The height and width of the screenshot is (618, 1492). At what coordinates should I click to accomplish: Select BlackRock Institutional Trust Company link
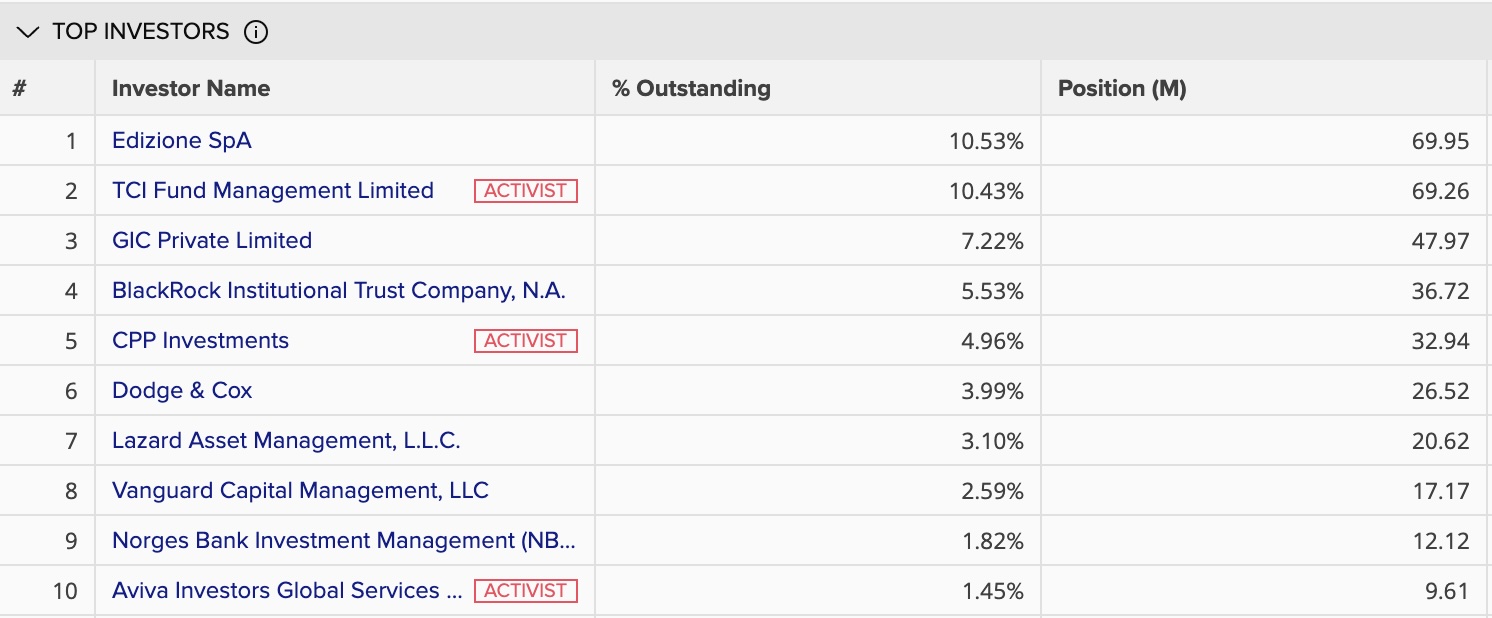[x=339, y=290]
